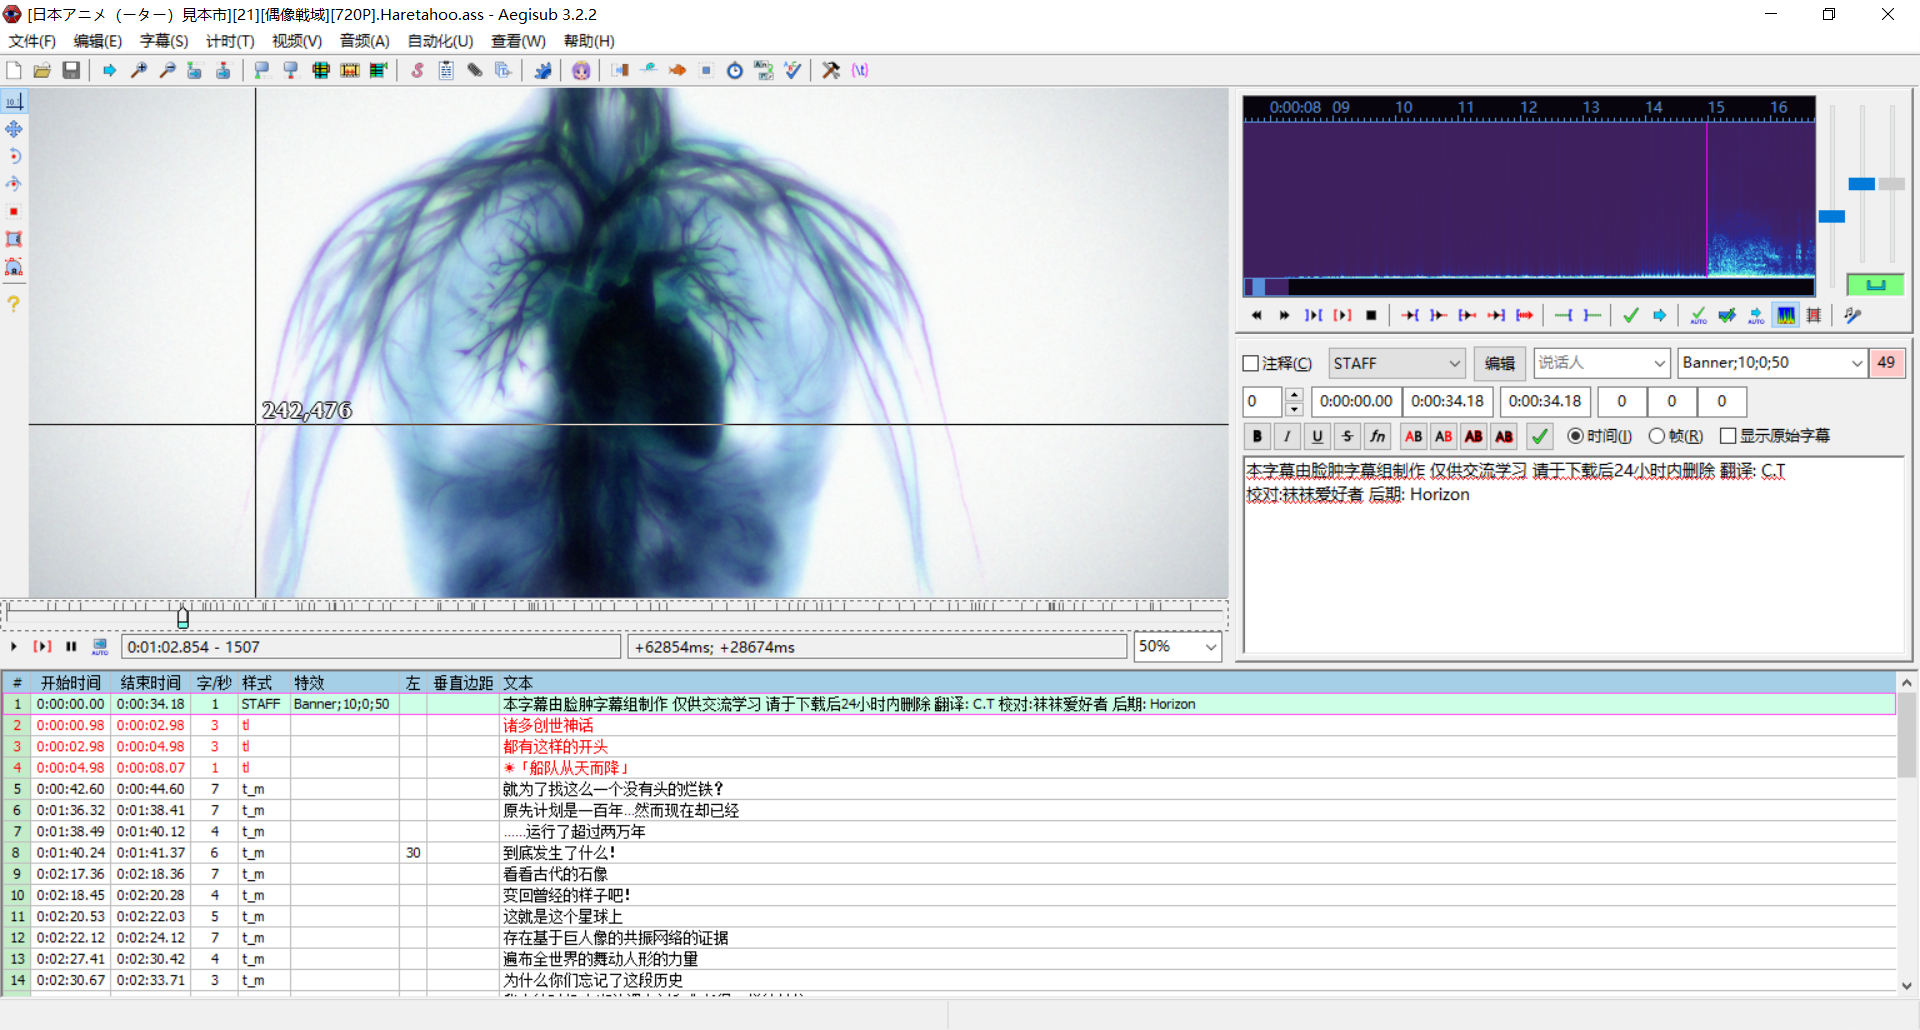The height and width of the screenshot is (1030, 1920).
Task: Open the Styles Manager (pink S icon)
Action: pos(417,70)
